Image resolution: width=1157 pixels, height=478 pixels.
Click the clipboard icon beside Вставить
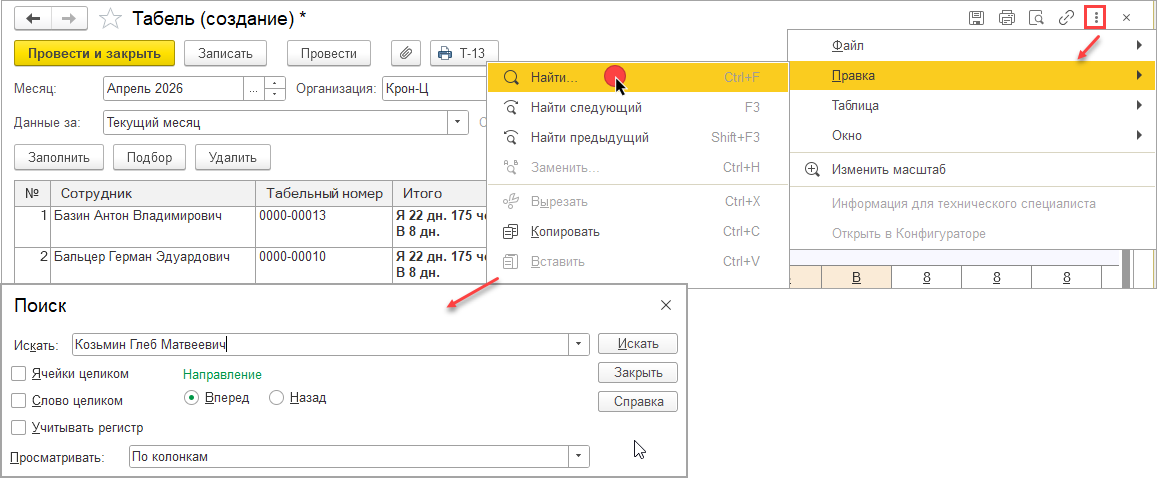tap(510, 261)
